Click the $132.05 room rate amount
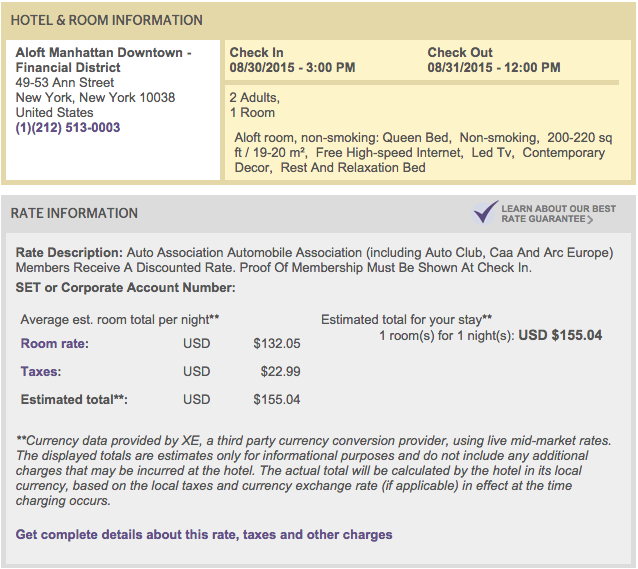The height and width of the screenshot is (569, 638). click(x=277, y=344)
